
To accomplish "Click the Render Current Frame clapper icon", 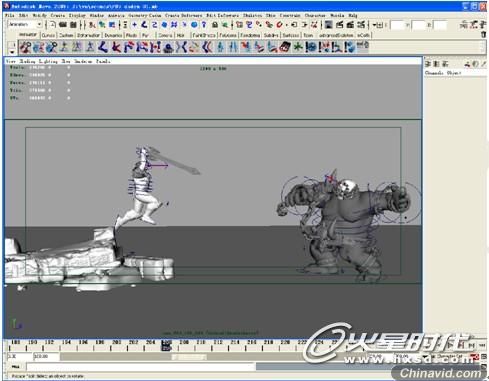I will pos(339,25).
